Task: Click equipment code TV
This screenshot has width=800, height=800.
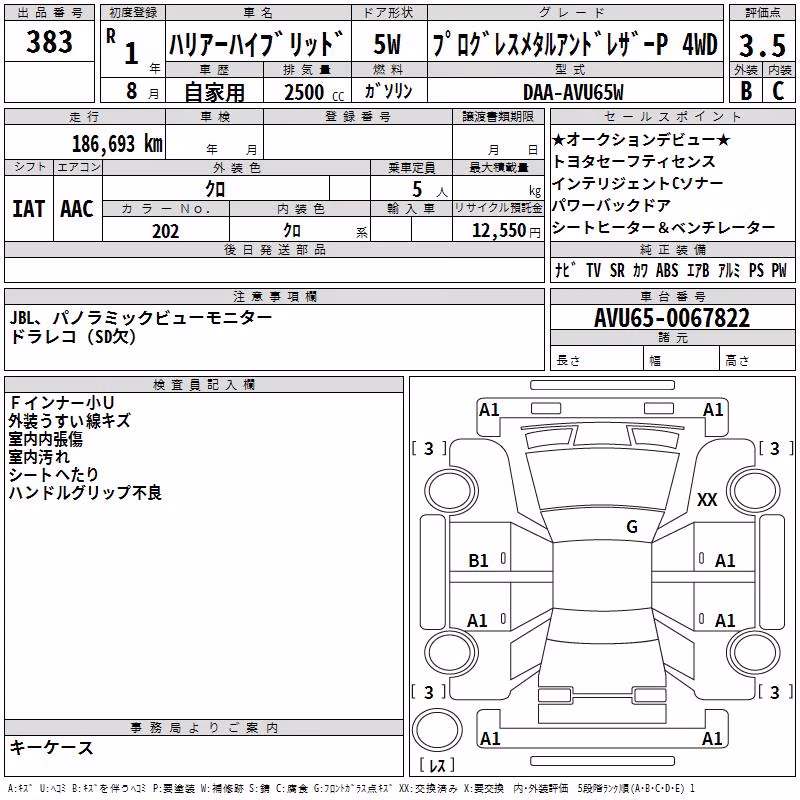Action: pyautogui.click(x=593, y=270)
